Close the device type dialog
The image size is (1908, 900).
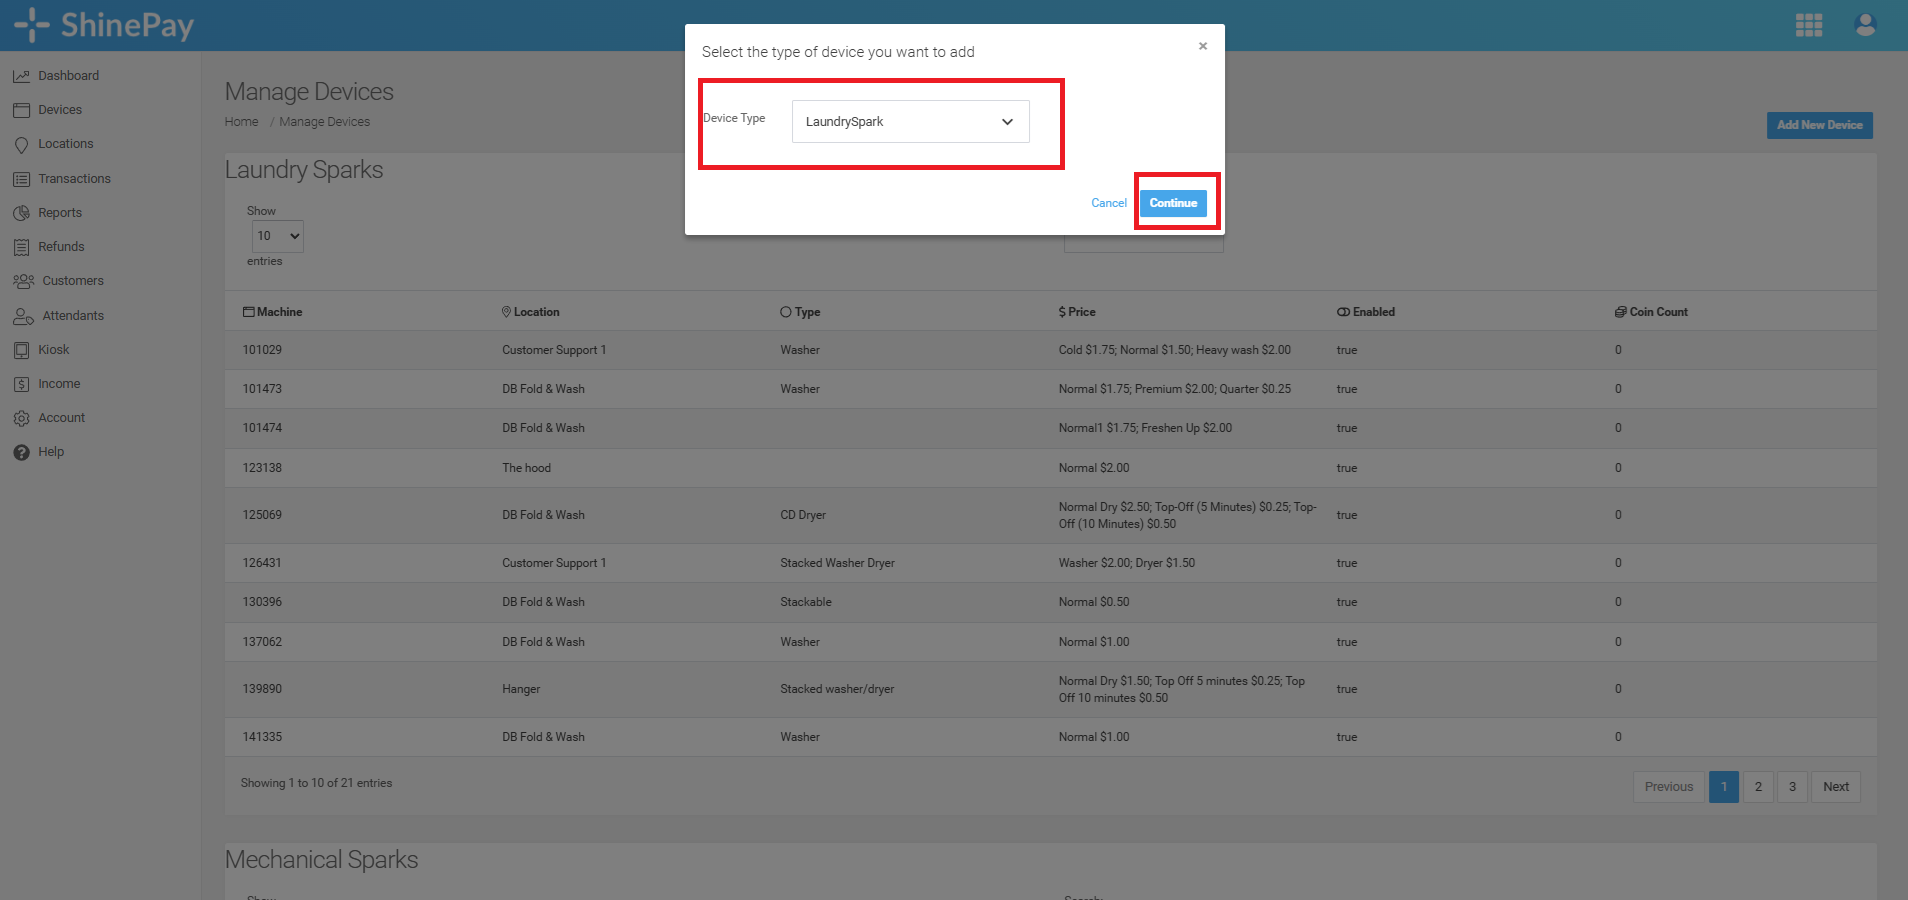(x=1203, y=46)
